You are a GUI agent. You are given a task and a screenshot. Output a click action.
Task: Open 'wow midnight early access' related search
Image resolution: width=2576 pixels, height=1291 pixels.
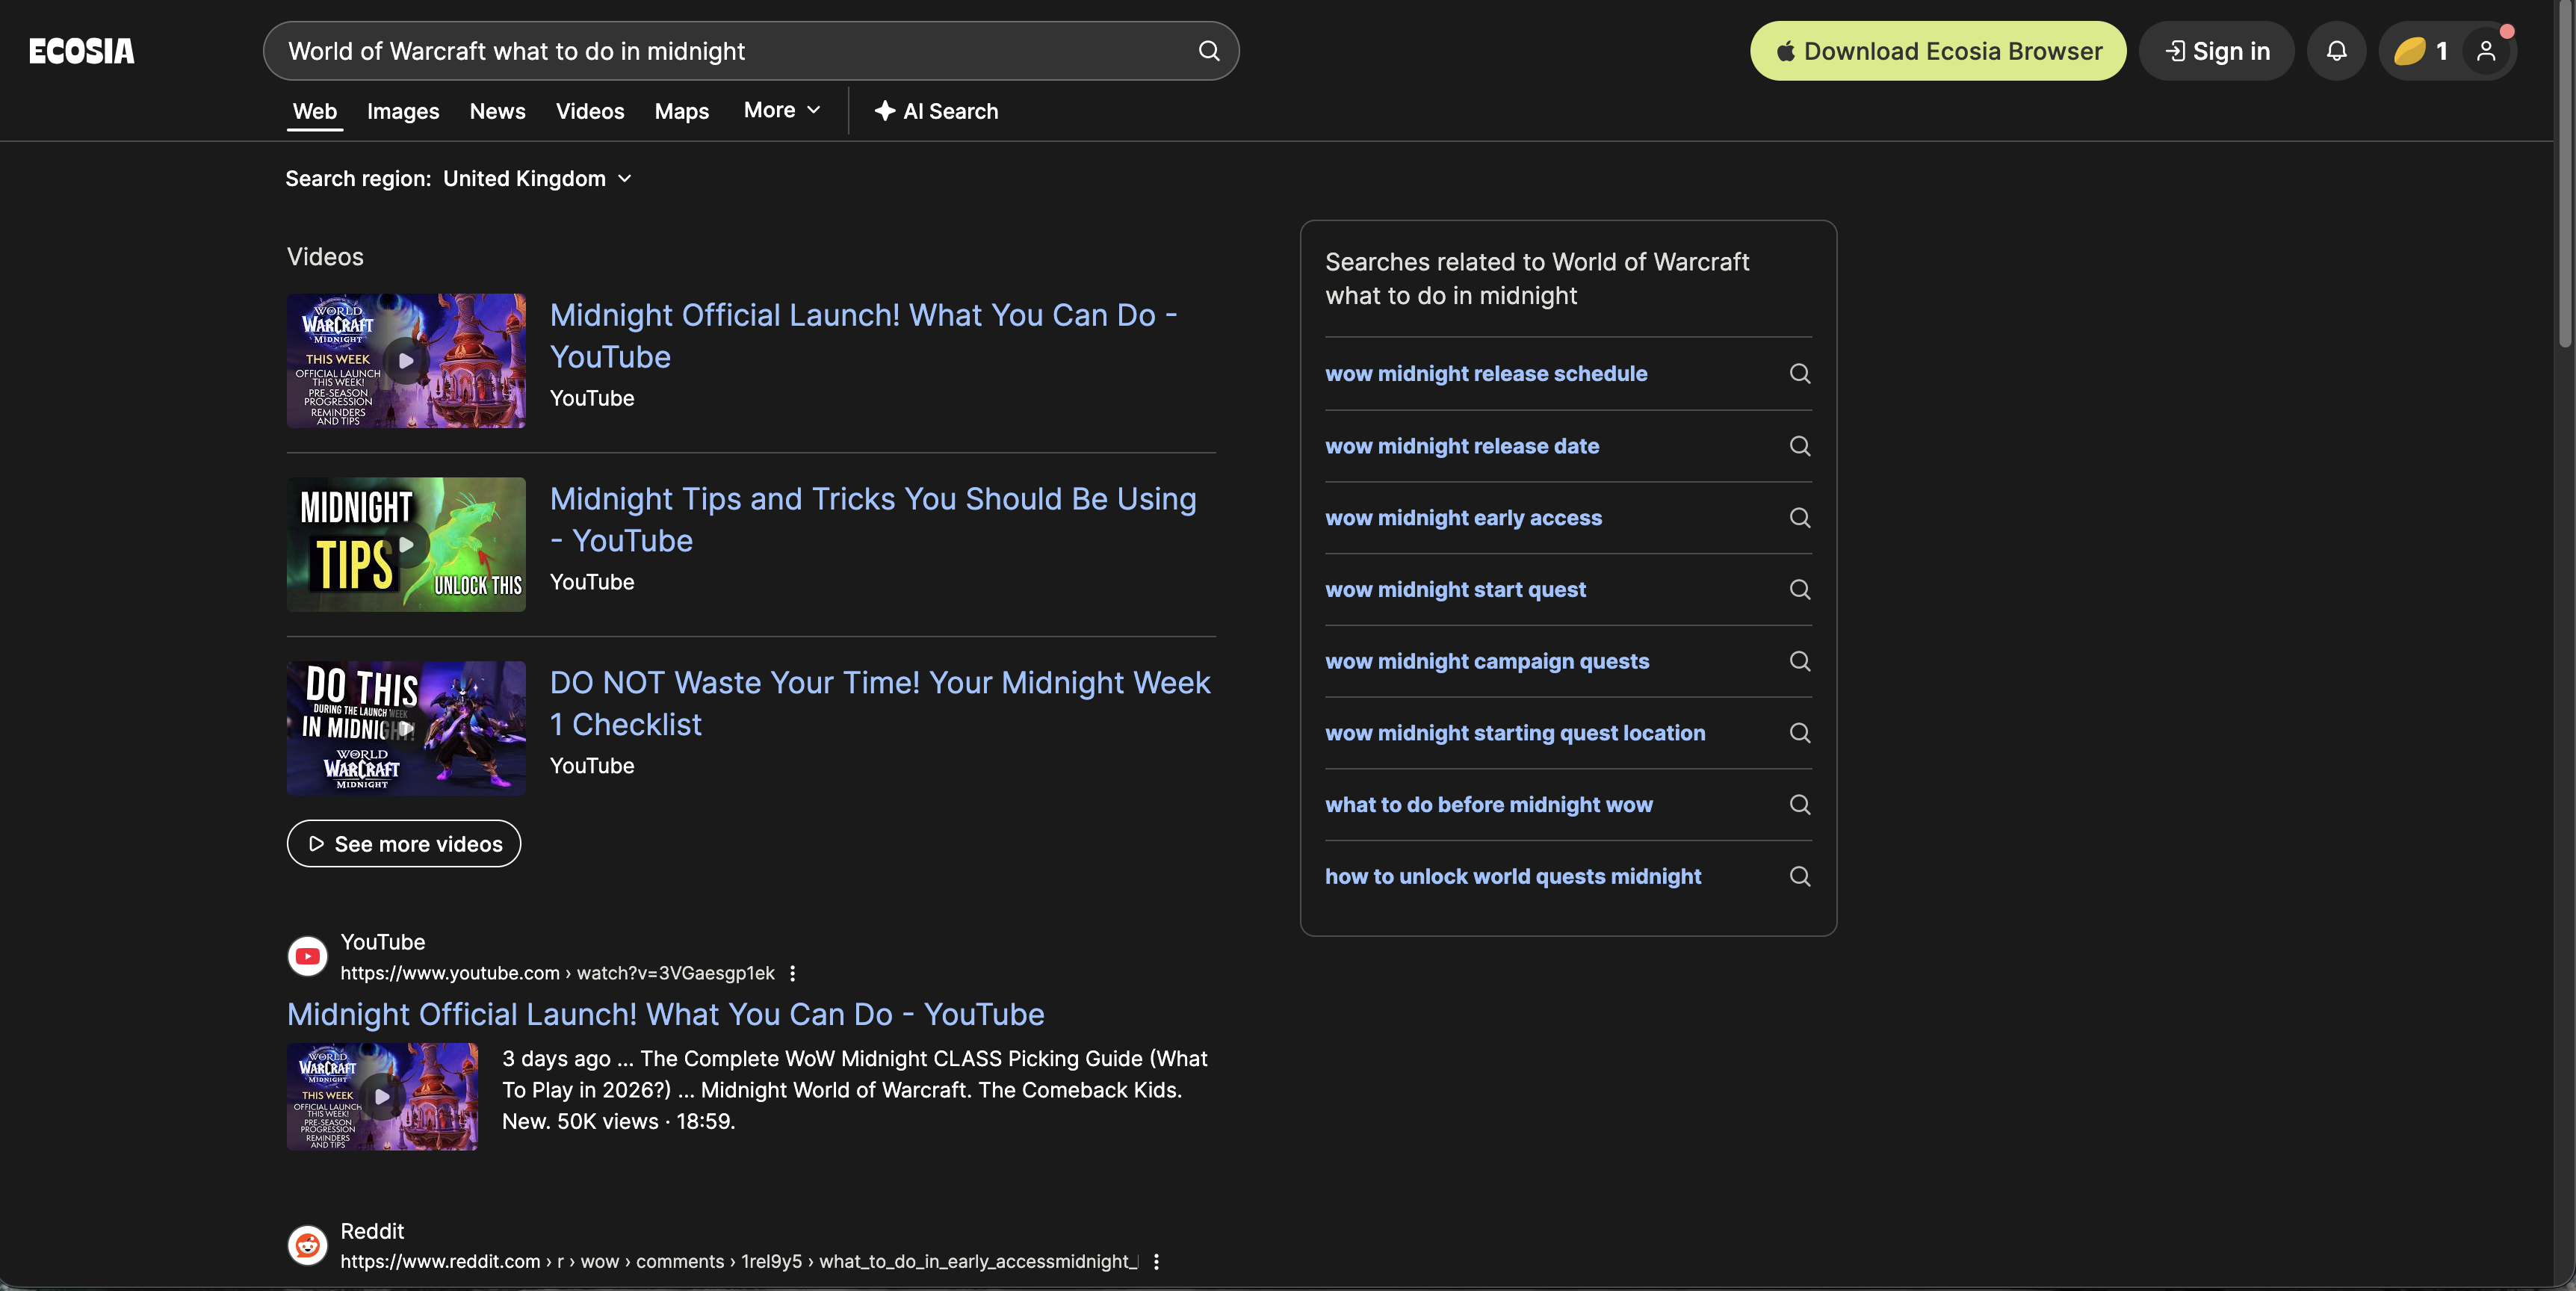1464,518
